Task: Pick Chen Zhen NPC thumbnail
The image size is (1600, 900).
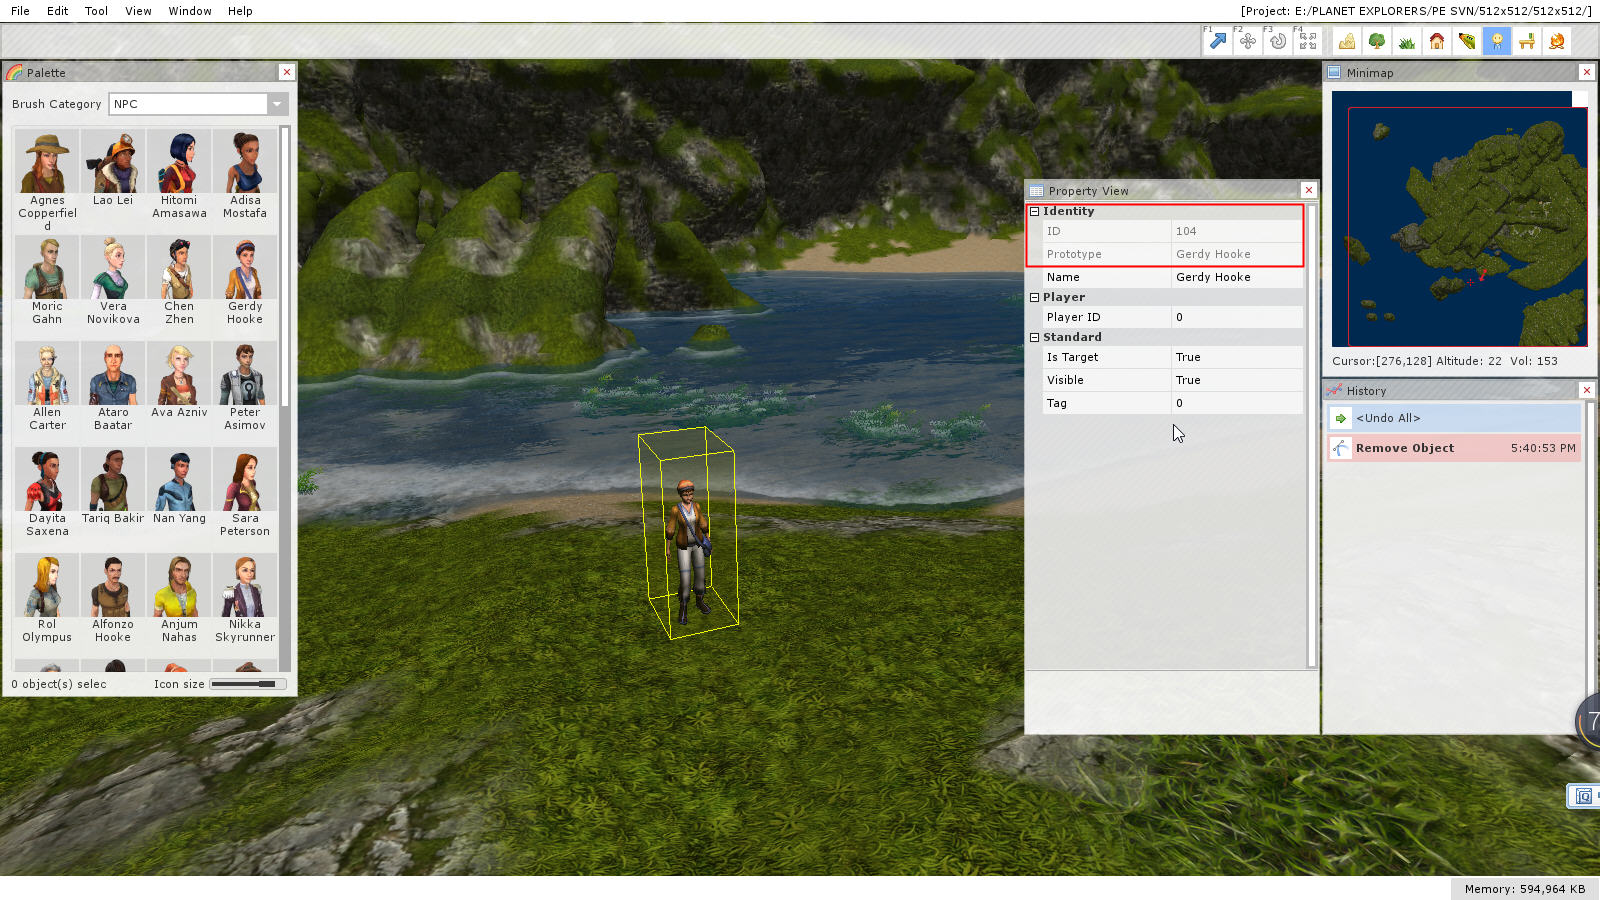Action: 179,269
